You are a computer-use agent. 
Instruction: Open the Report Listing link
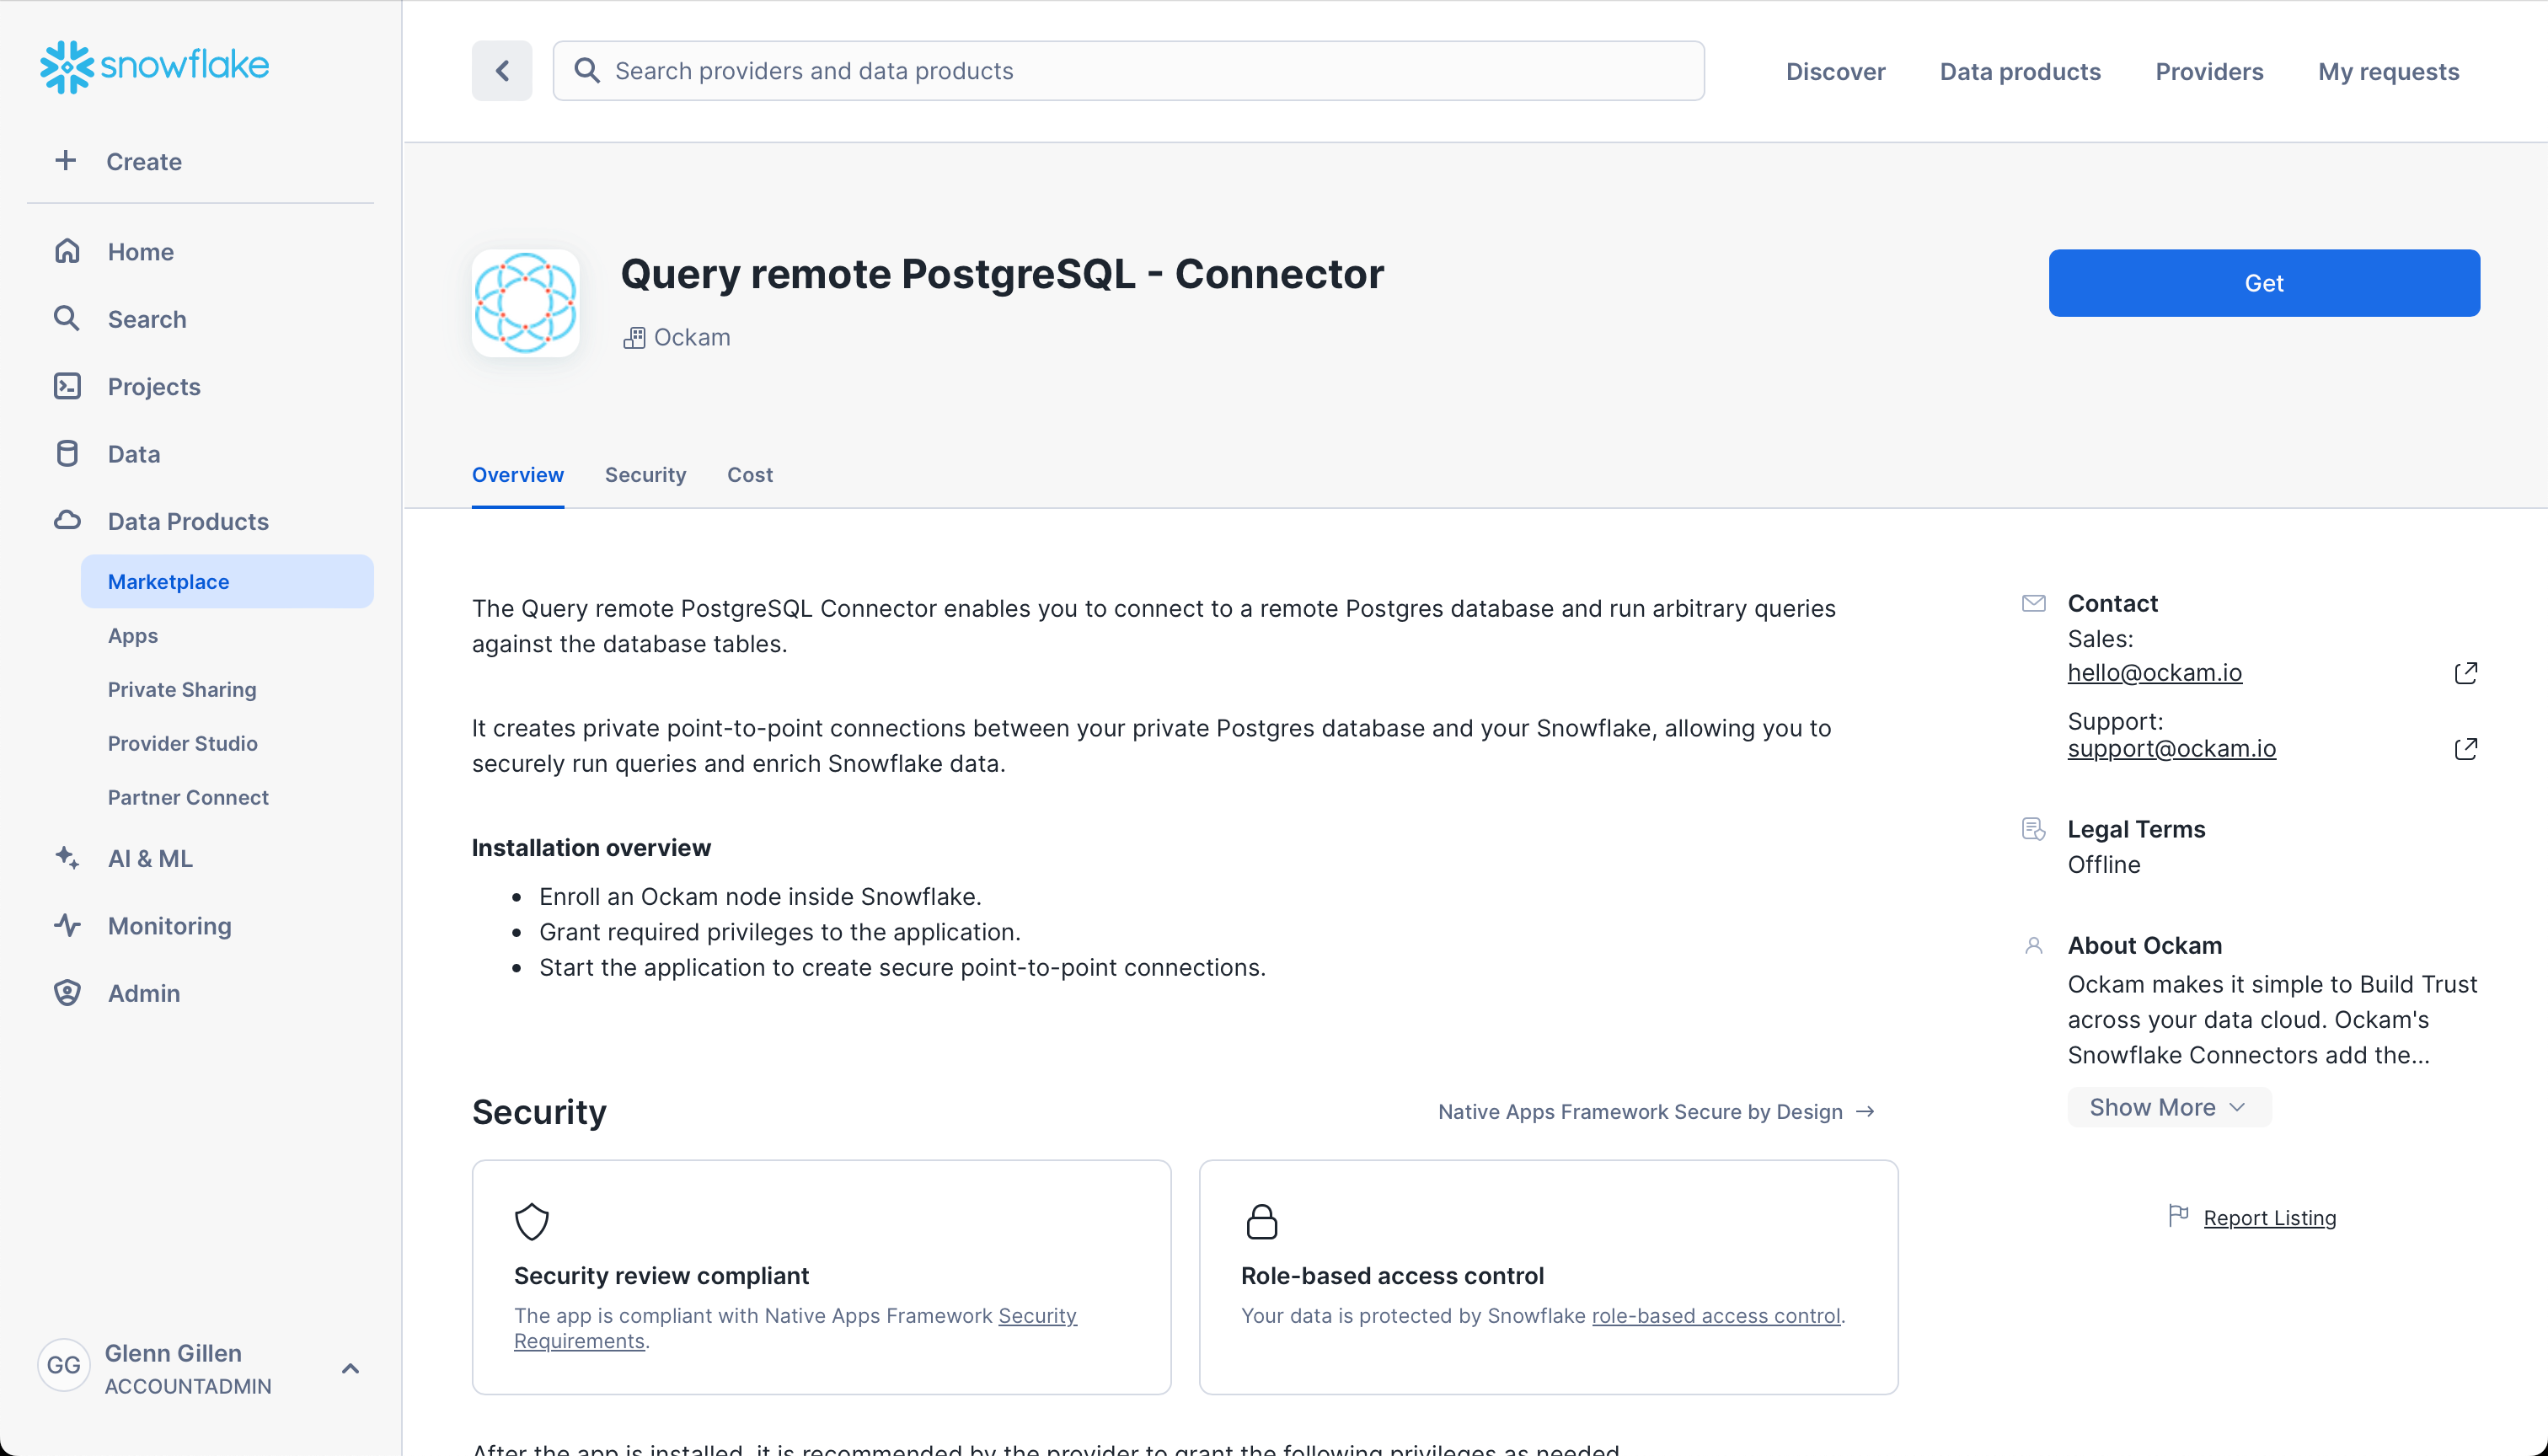tap(2269, 1217)
